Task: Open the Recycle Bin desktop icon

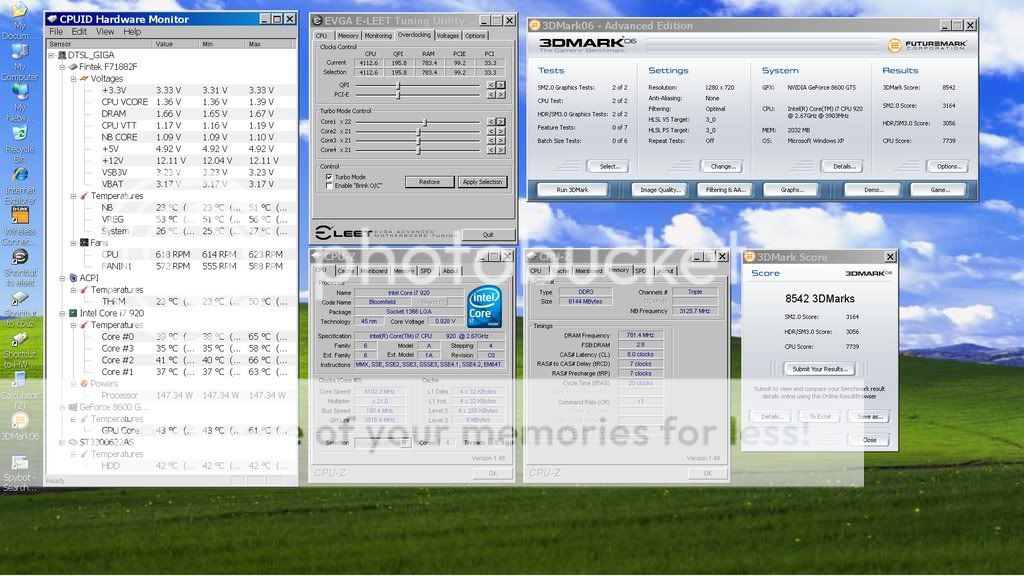Action: click(x=20, y=133)
